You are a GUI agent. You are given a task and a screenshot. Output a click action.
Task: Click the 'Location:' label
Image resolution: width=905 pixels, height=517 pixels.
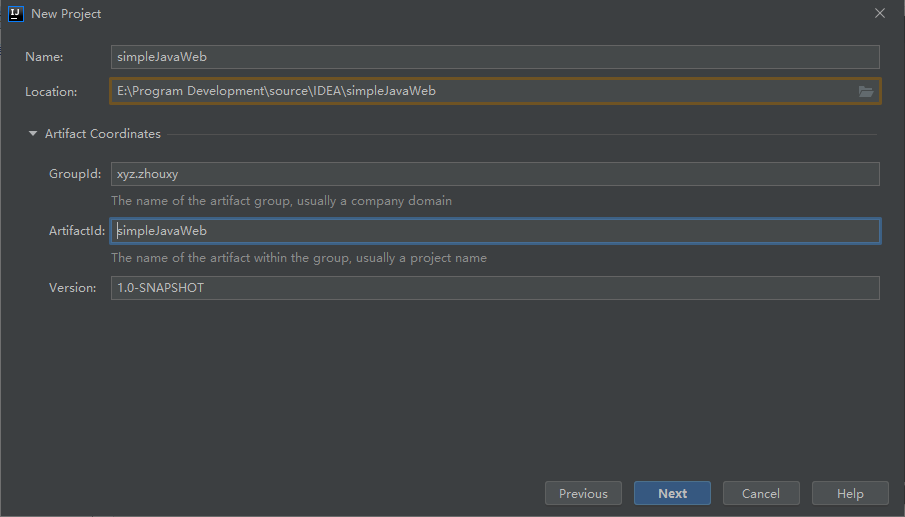pyautogui.click(x=51, y=92)
